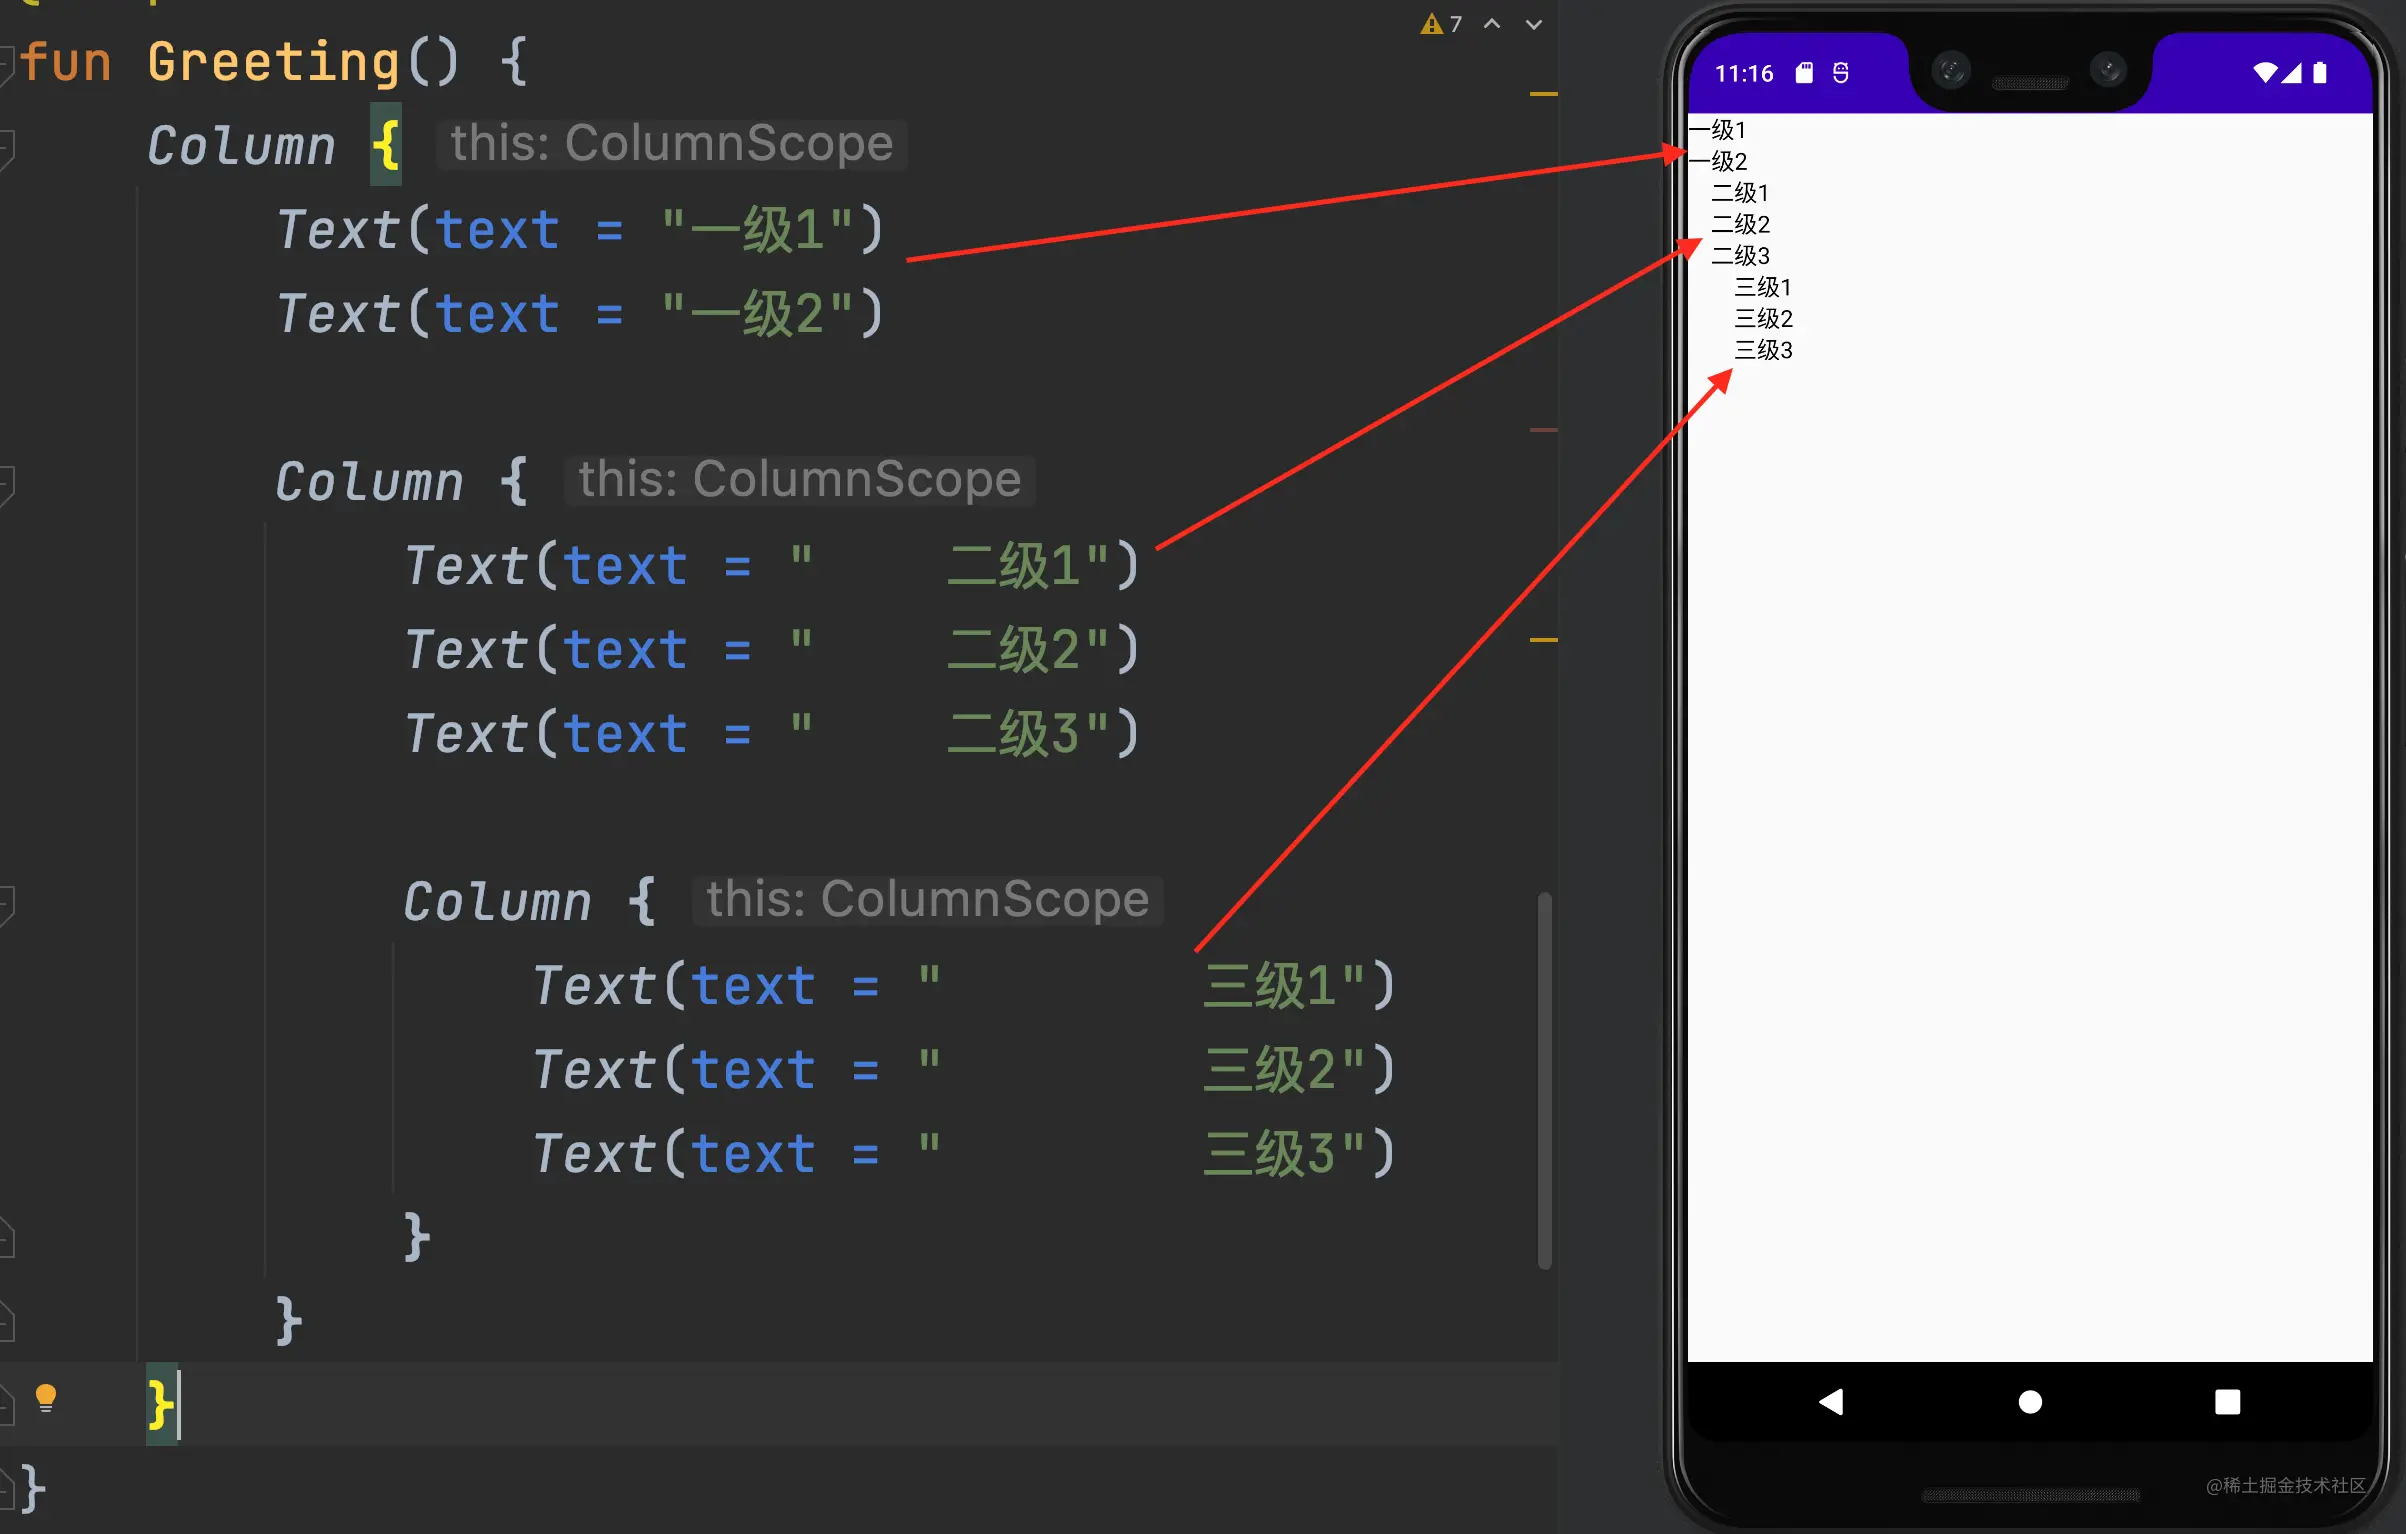
Task: Fold the second nested Column block
Action: 6,483
